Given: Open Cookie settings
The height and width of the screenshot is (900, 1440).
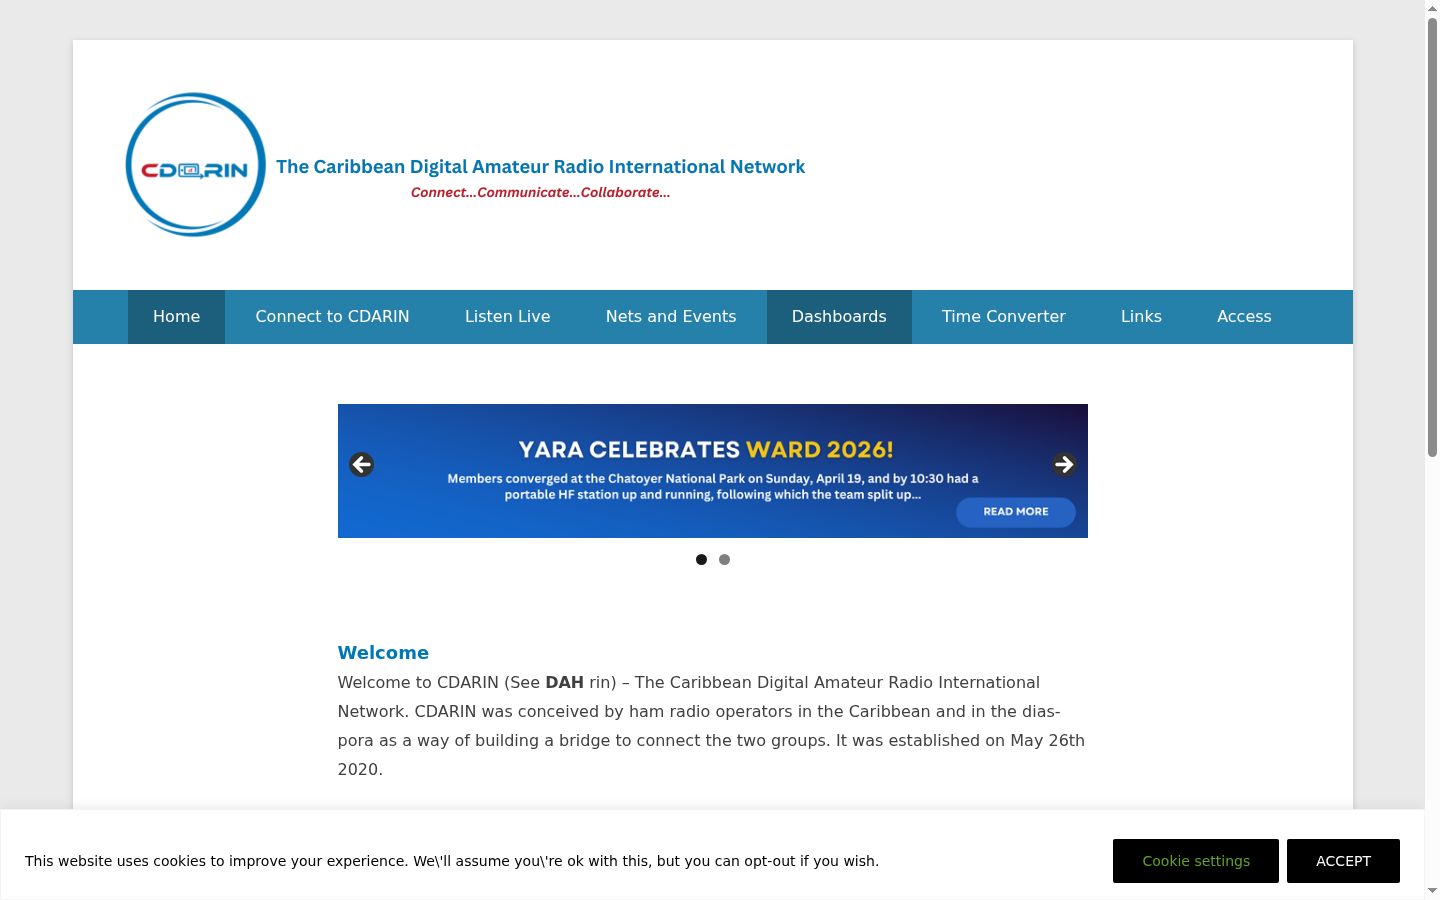Looking at the screenshot, I should tap(1196, 861).
